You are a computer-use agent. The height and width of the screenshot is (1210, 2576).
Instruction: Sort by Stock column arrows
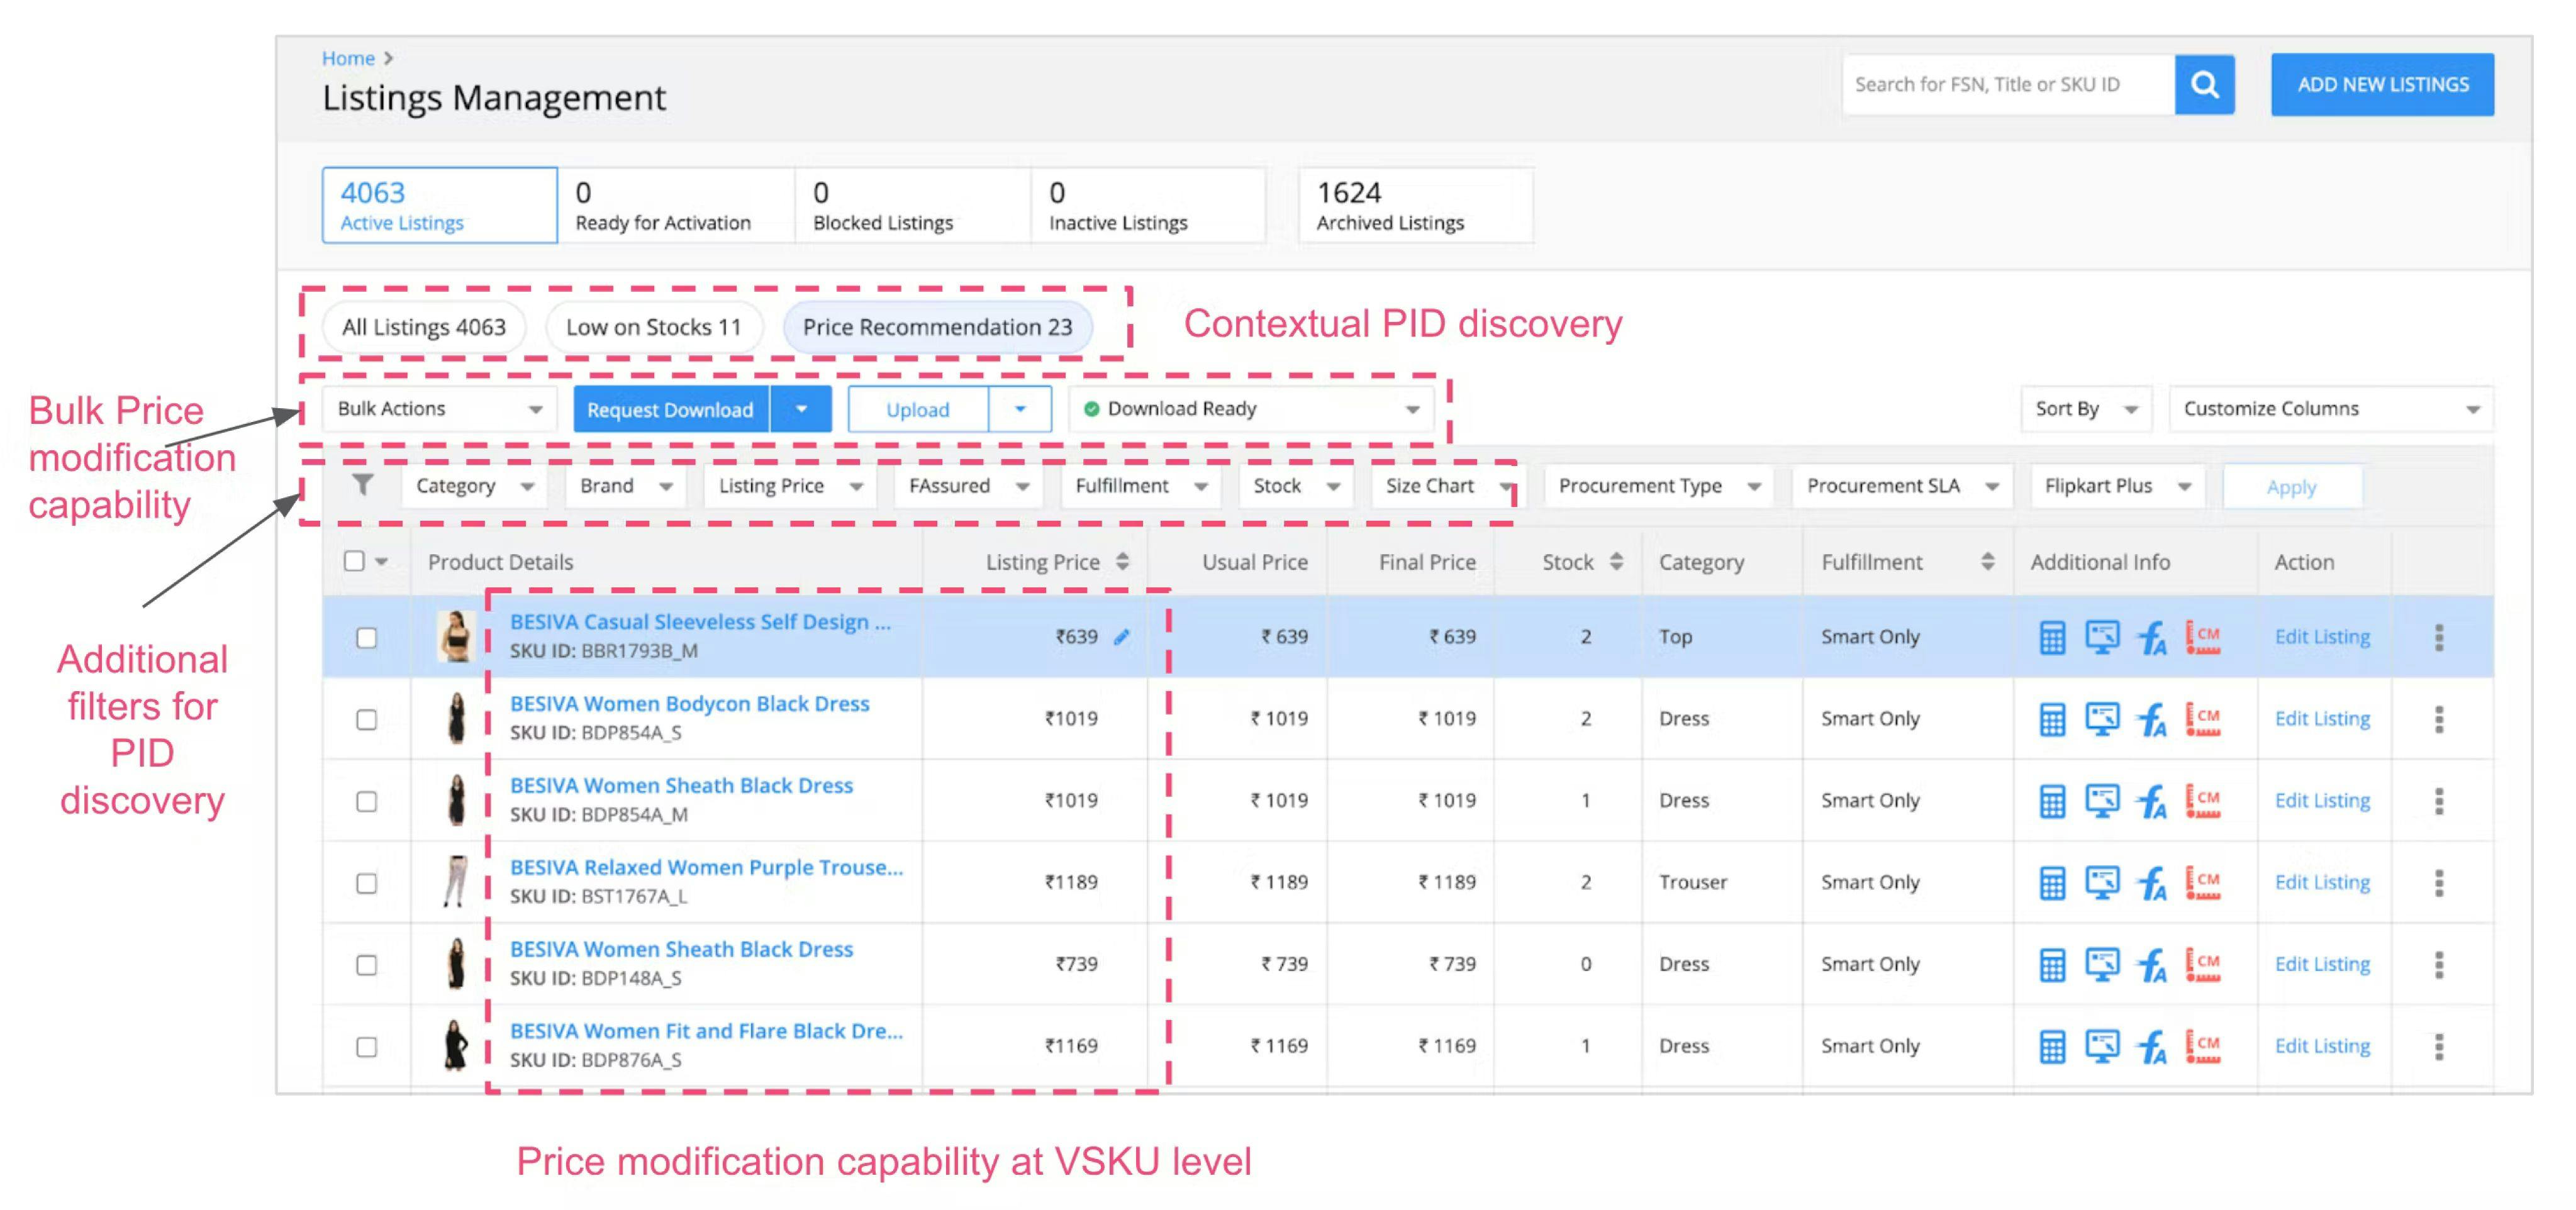point(1616,562)
